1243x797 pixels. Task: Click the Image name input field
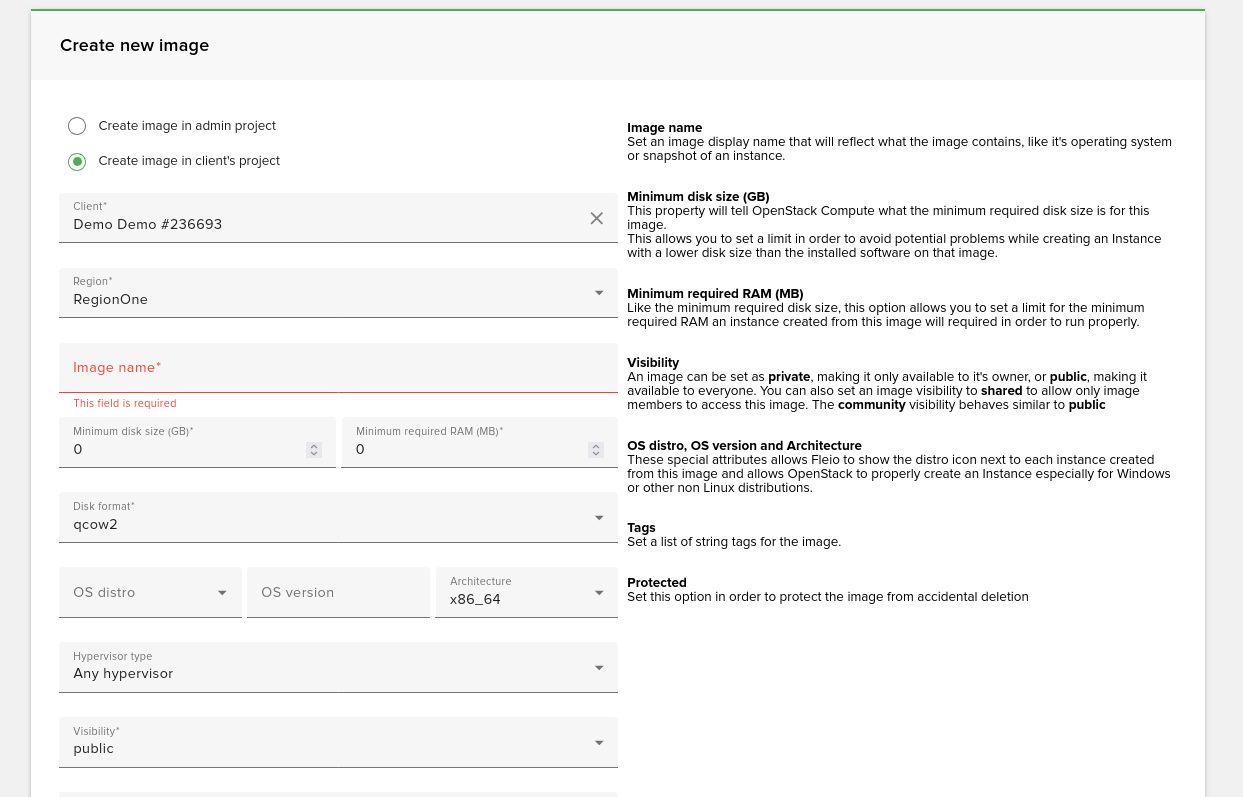[338, 368]
